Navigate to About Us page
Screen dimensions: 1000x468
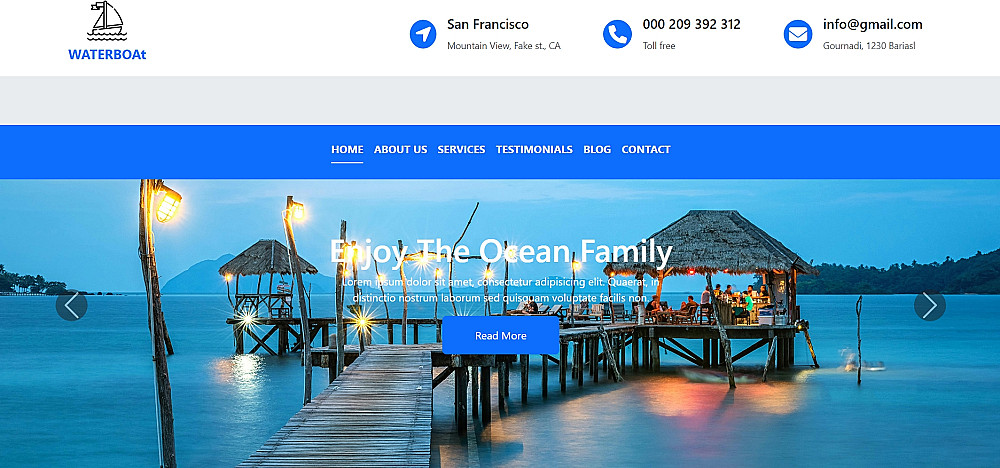(401, 149)
